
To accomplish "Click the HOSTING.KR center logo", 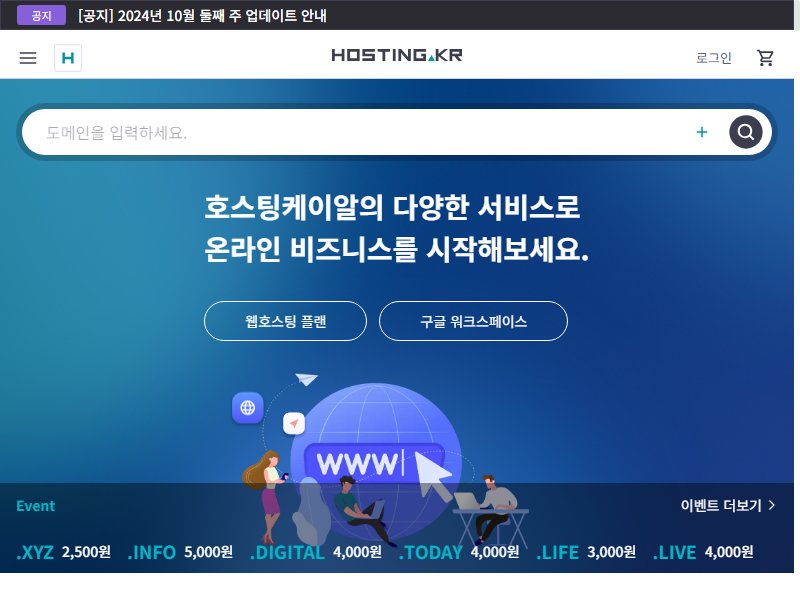I will [x=397, y=55].
